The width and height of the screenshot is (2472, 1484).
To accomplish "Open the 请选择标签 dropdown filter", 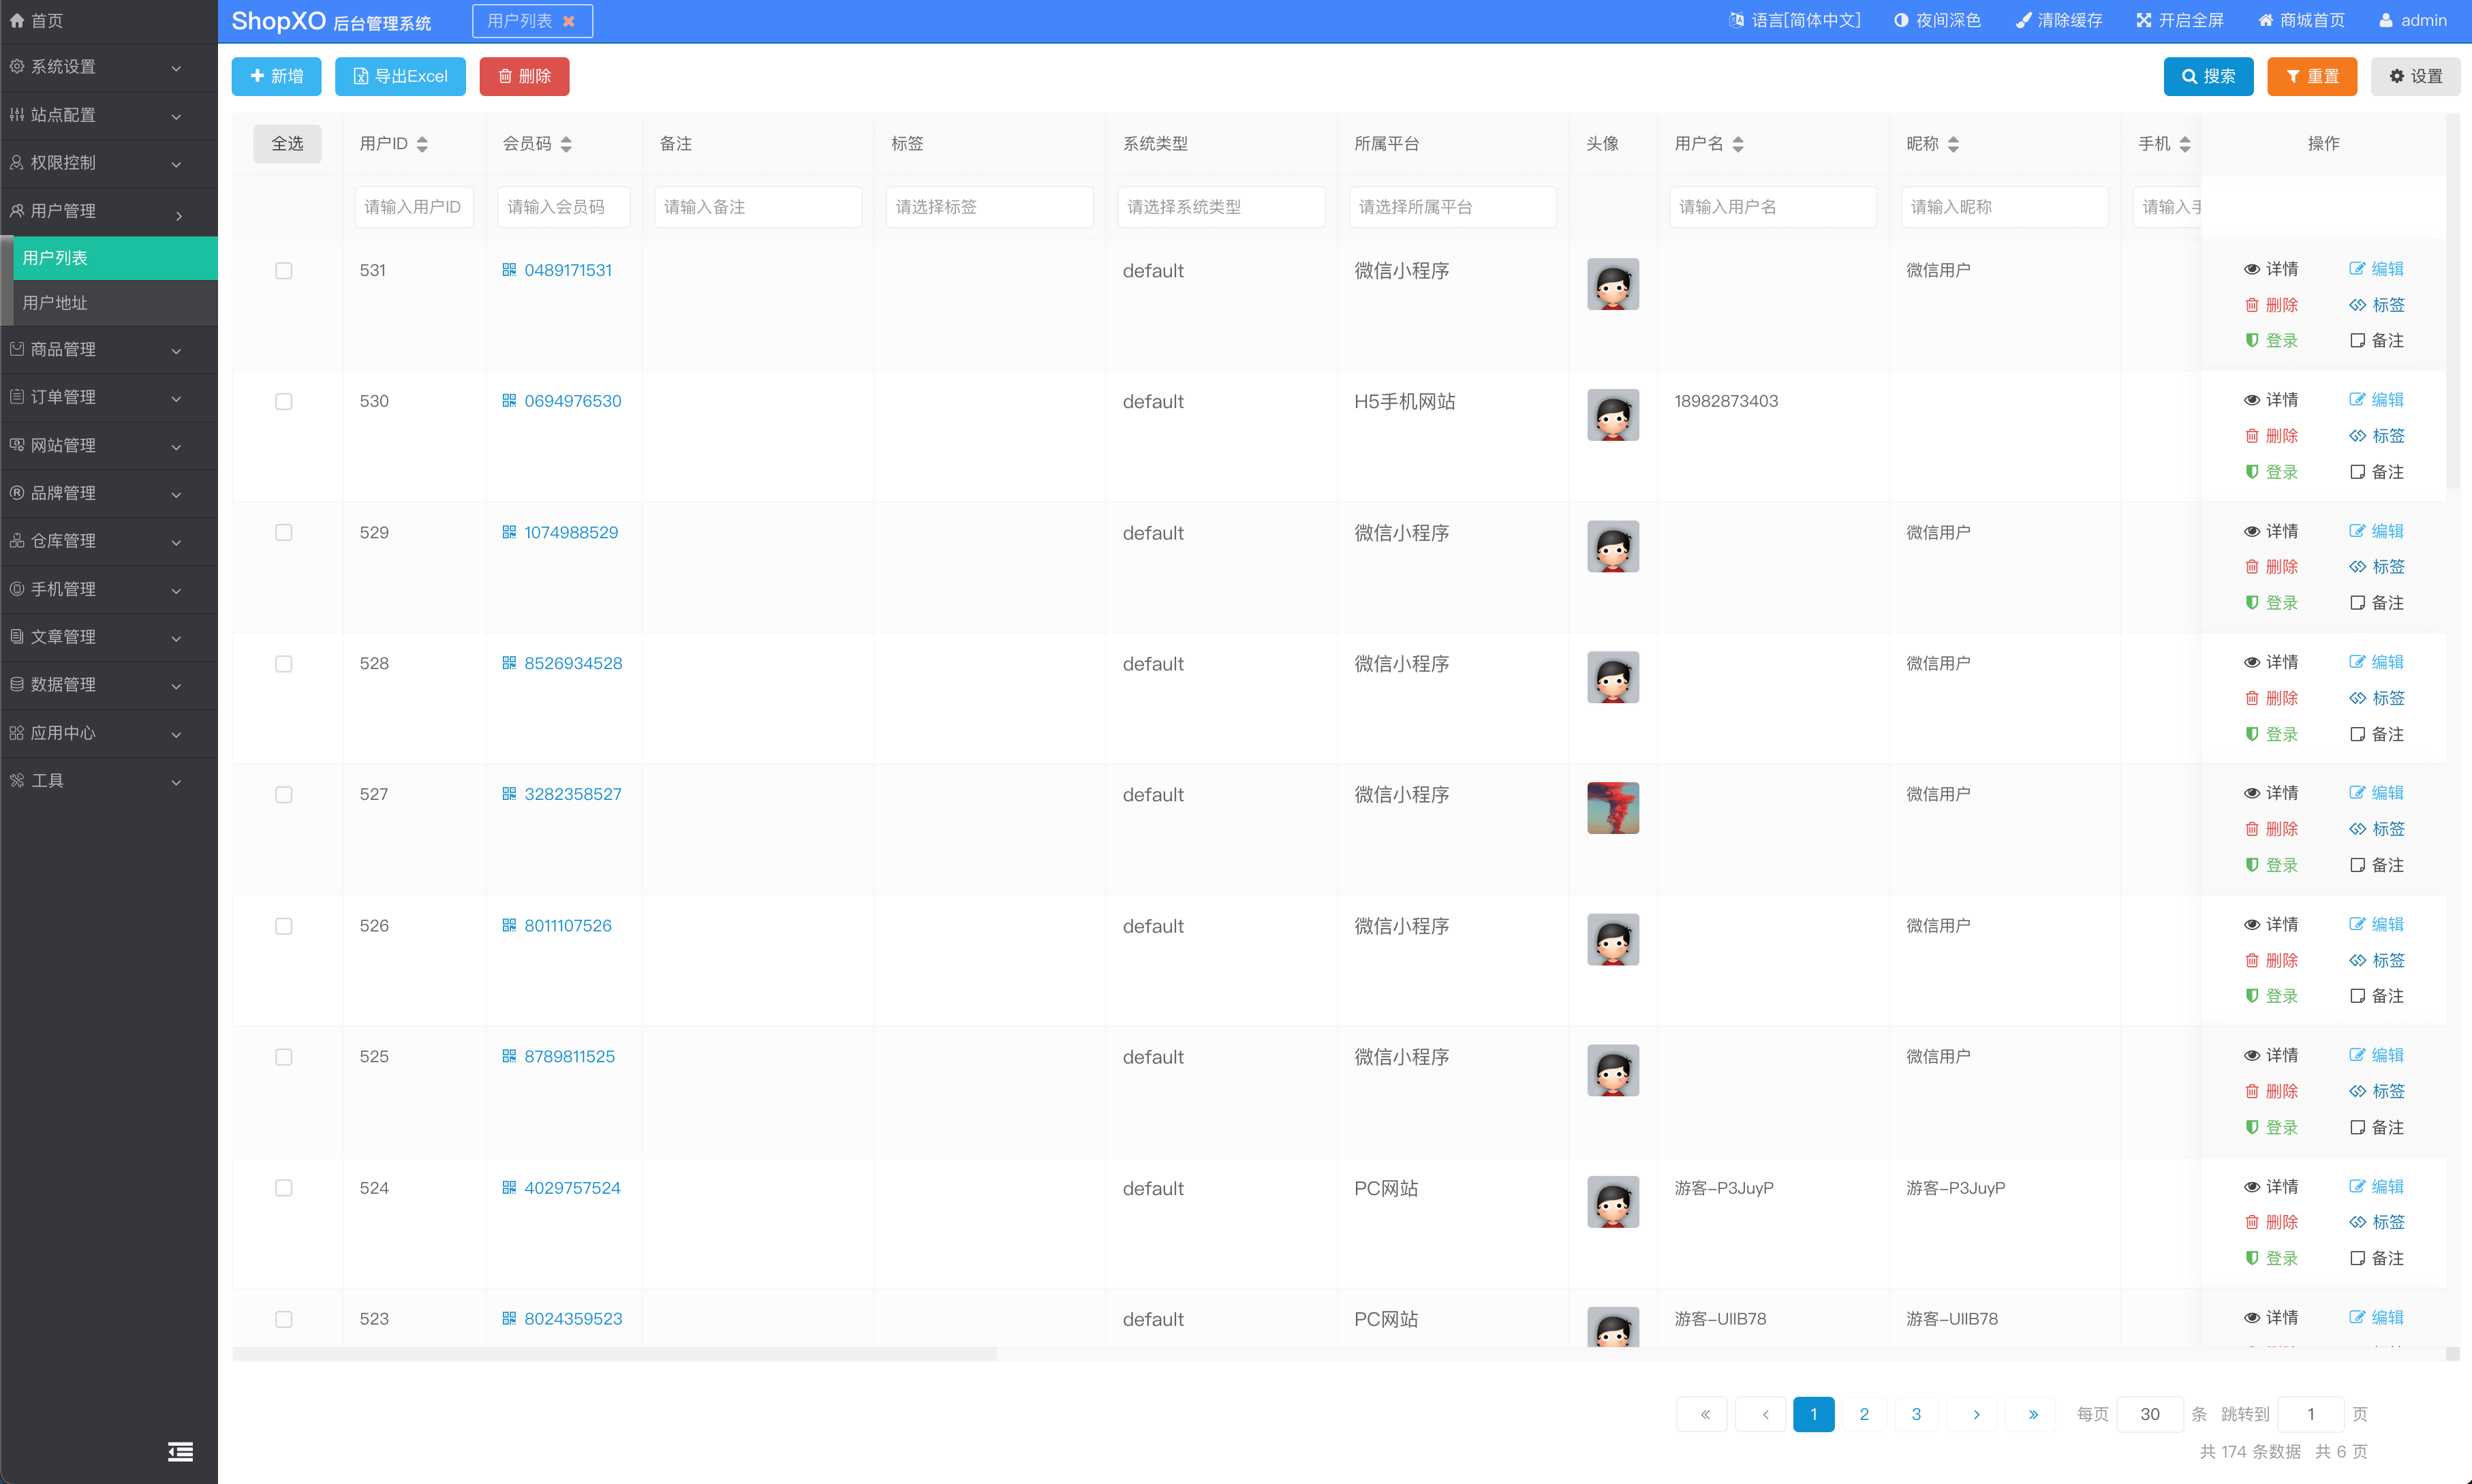I will [x=989, y=207].
